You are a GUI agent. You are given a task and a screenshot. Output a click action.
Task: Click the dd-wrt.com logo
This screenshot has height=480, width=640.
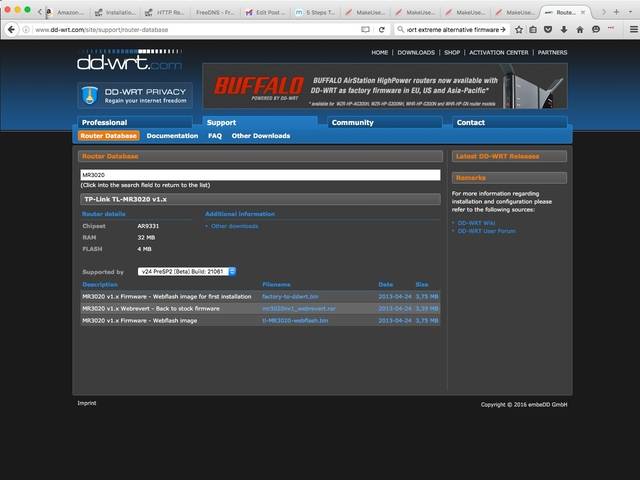(x=129, y=60)
